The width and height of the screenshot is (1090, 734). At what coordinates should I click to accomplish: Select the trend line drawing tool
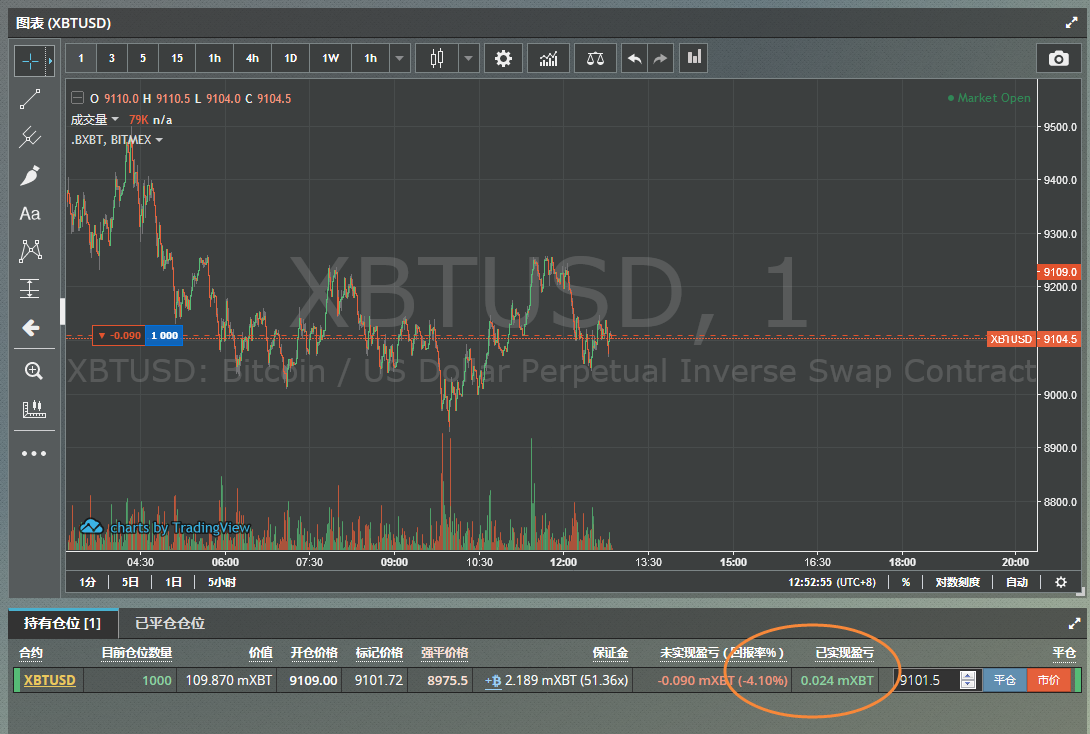click(x=30, y=99)
